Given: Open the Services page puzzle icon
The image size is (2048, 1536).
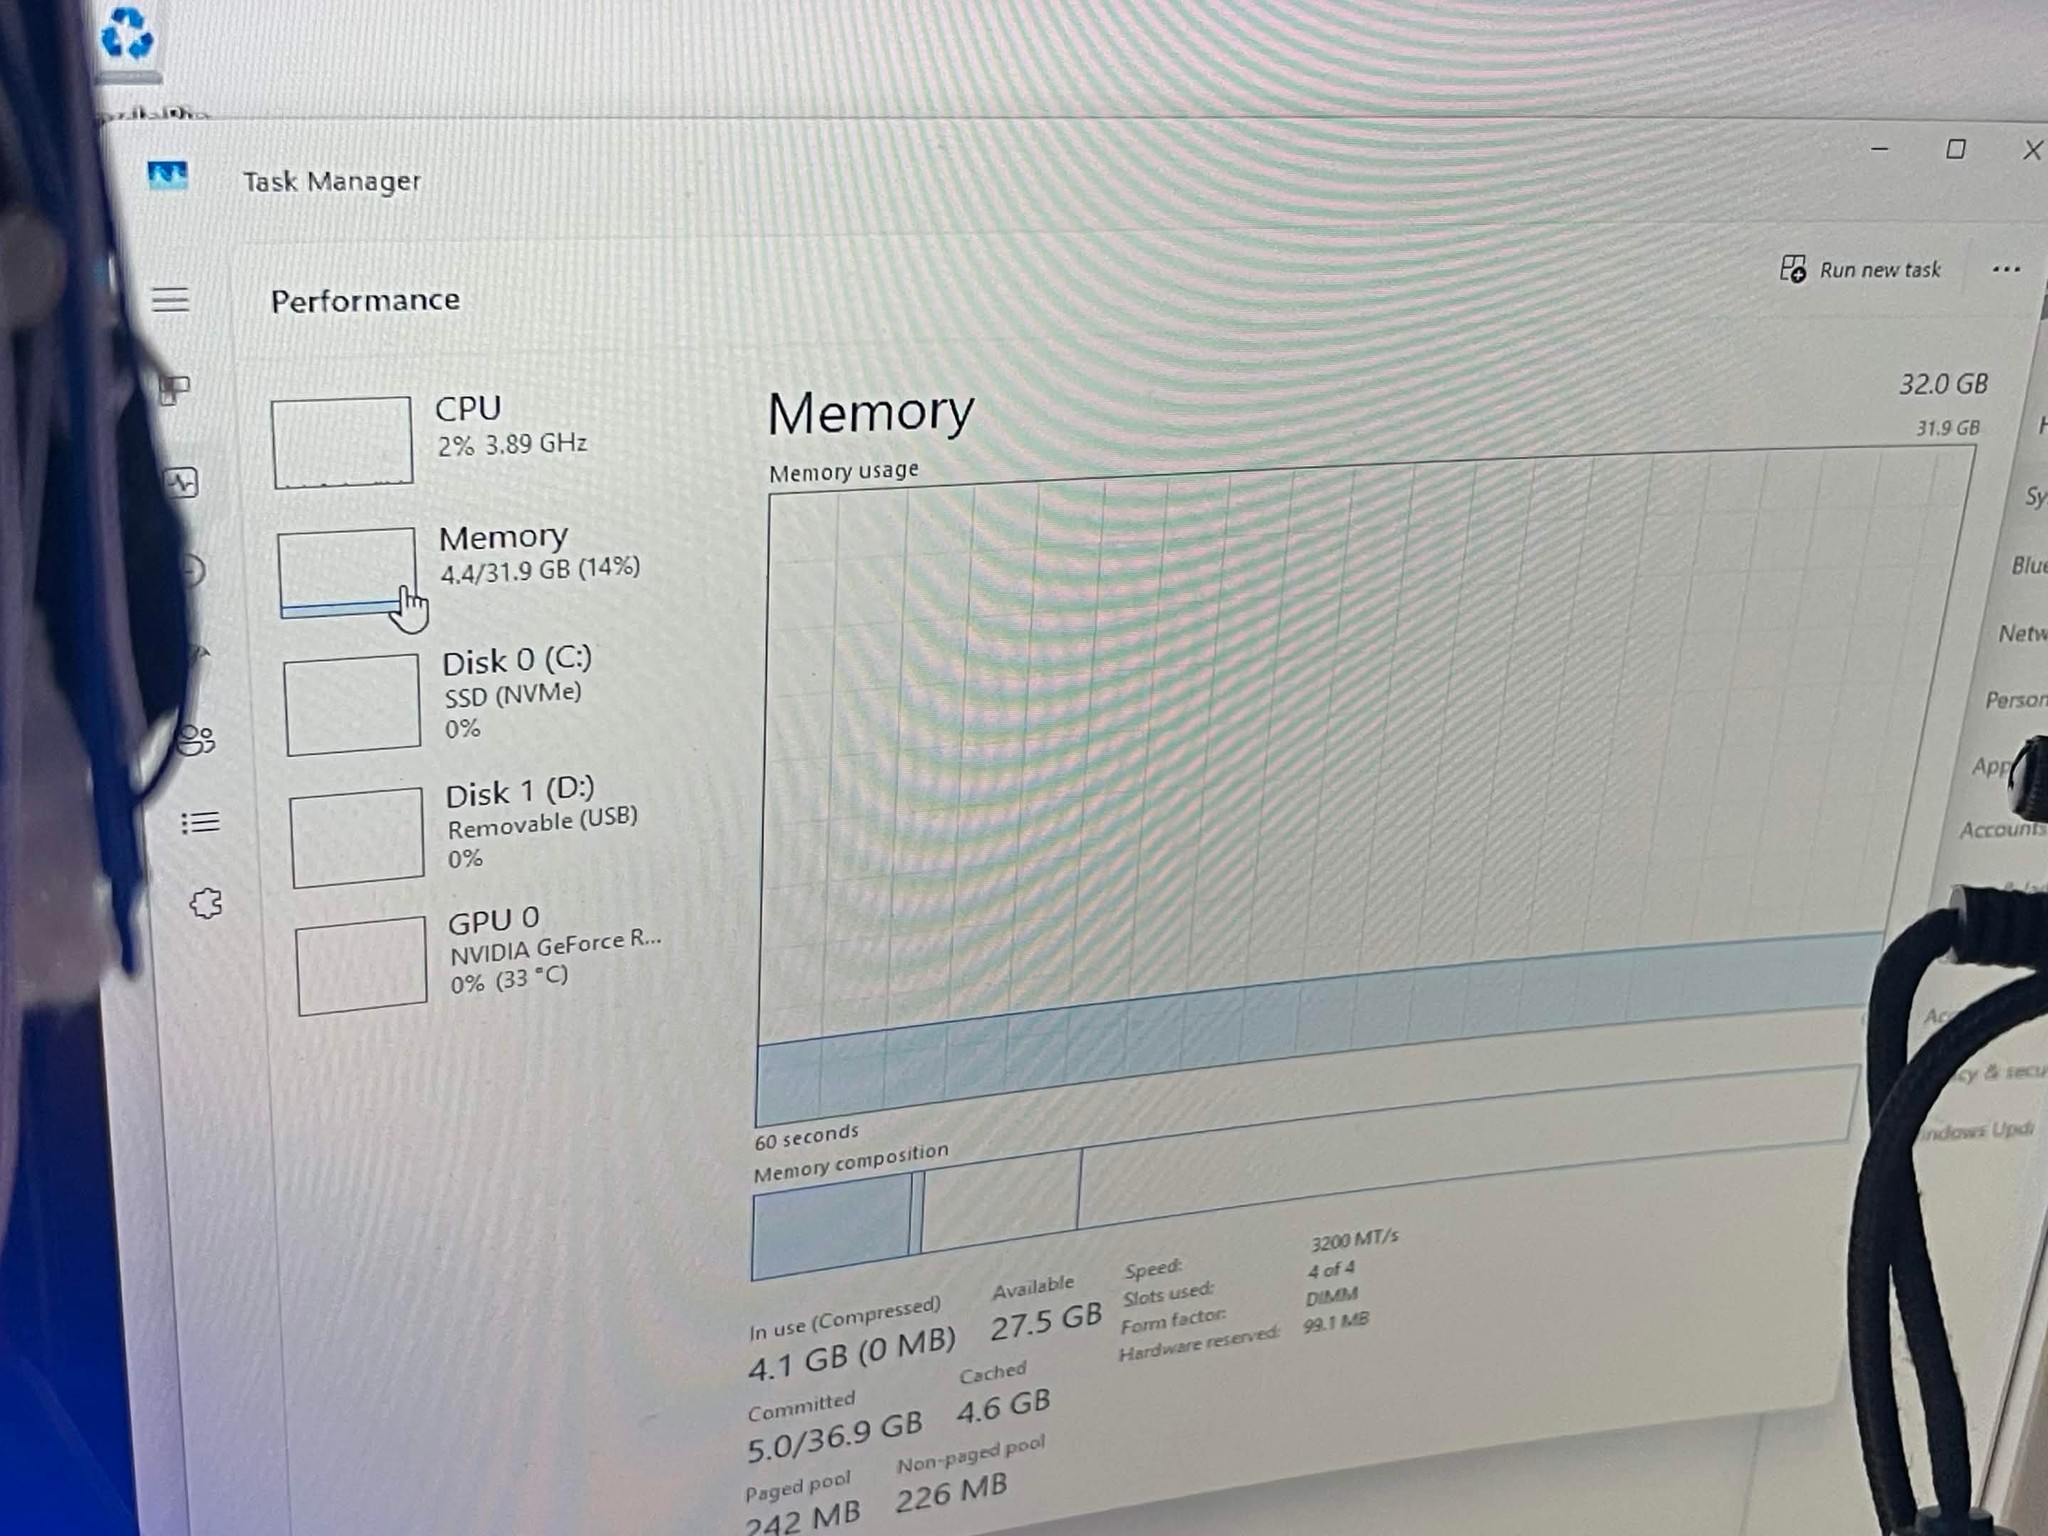Looking at the screenshot, I should pyautogui.click(x=206, y=904).
